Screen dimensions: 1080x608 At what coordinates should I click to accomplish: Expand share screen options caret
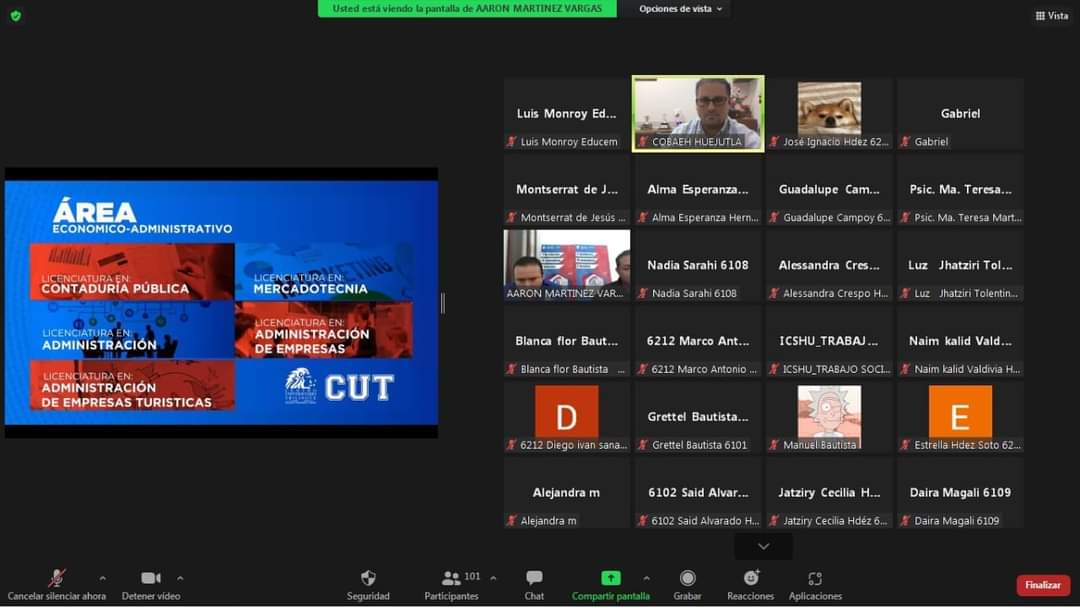(x=646, y=578)
